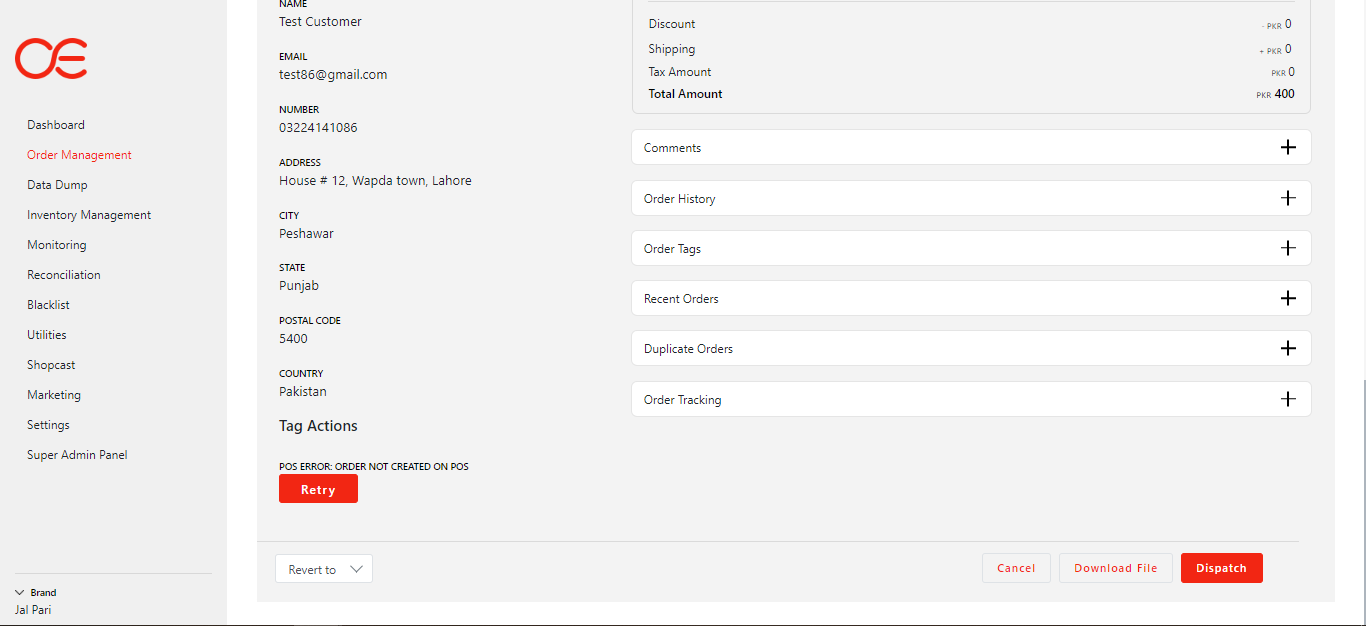Open Inventory Management menu item
The height and width of the screenshot is (626, 1366).
[89, 215]
